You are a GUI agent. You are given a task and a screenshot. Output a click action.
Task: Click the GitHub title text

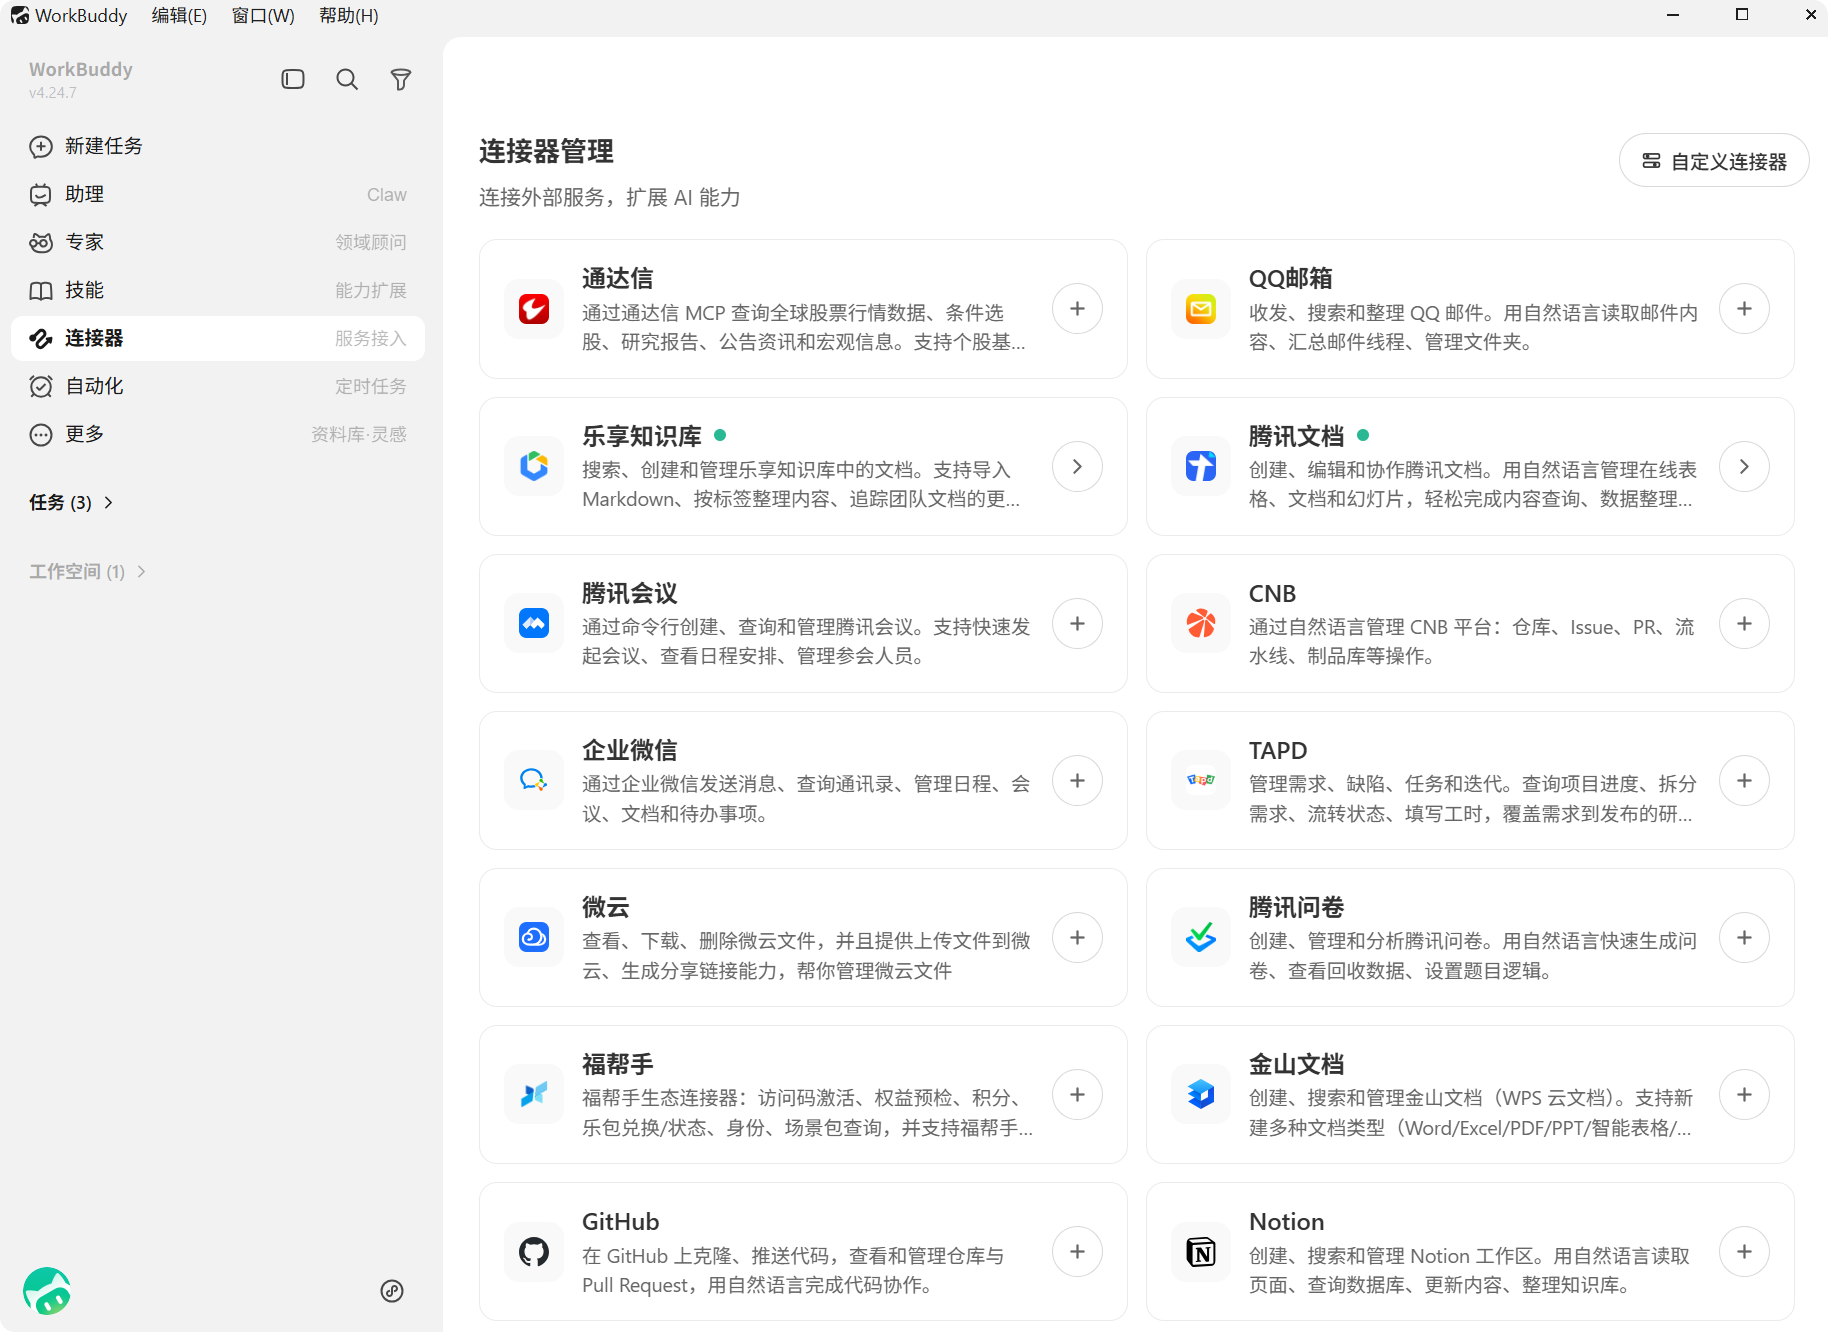620,1221
